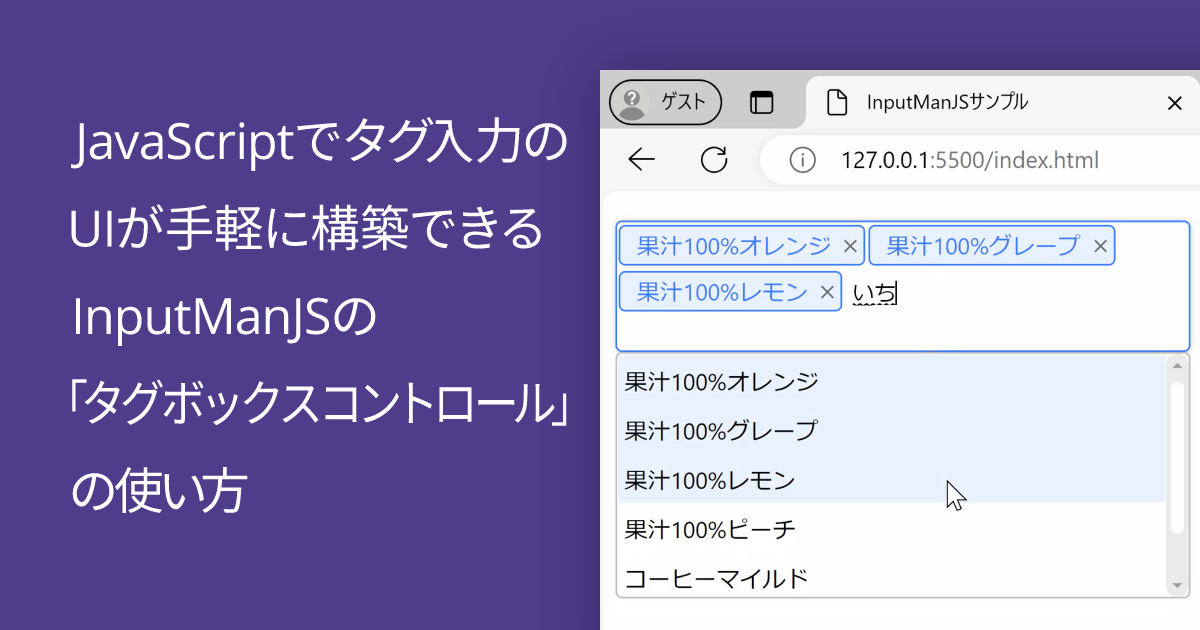This screenshot has height=630, width=1200.
Task: Click the back navigation arrow
Action: 640,159
